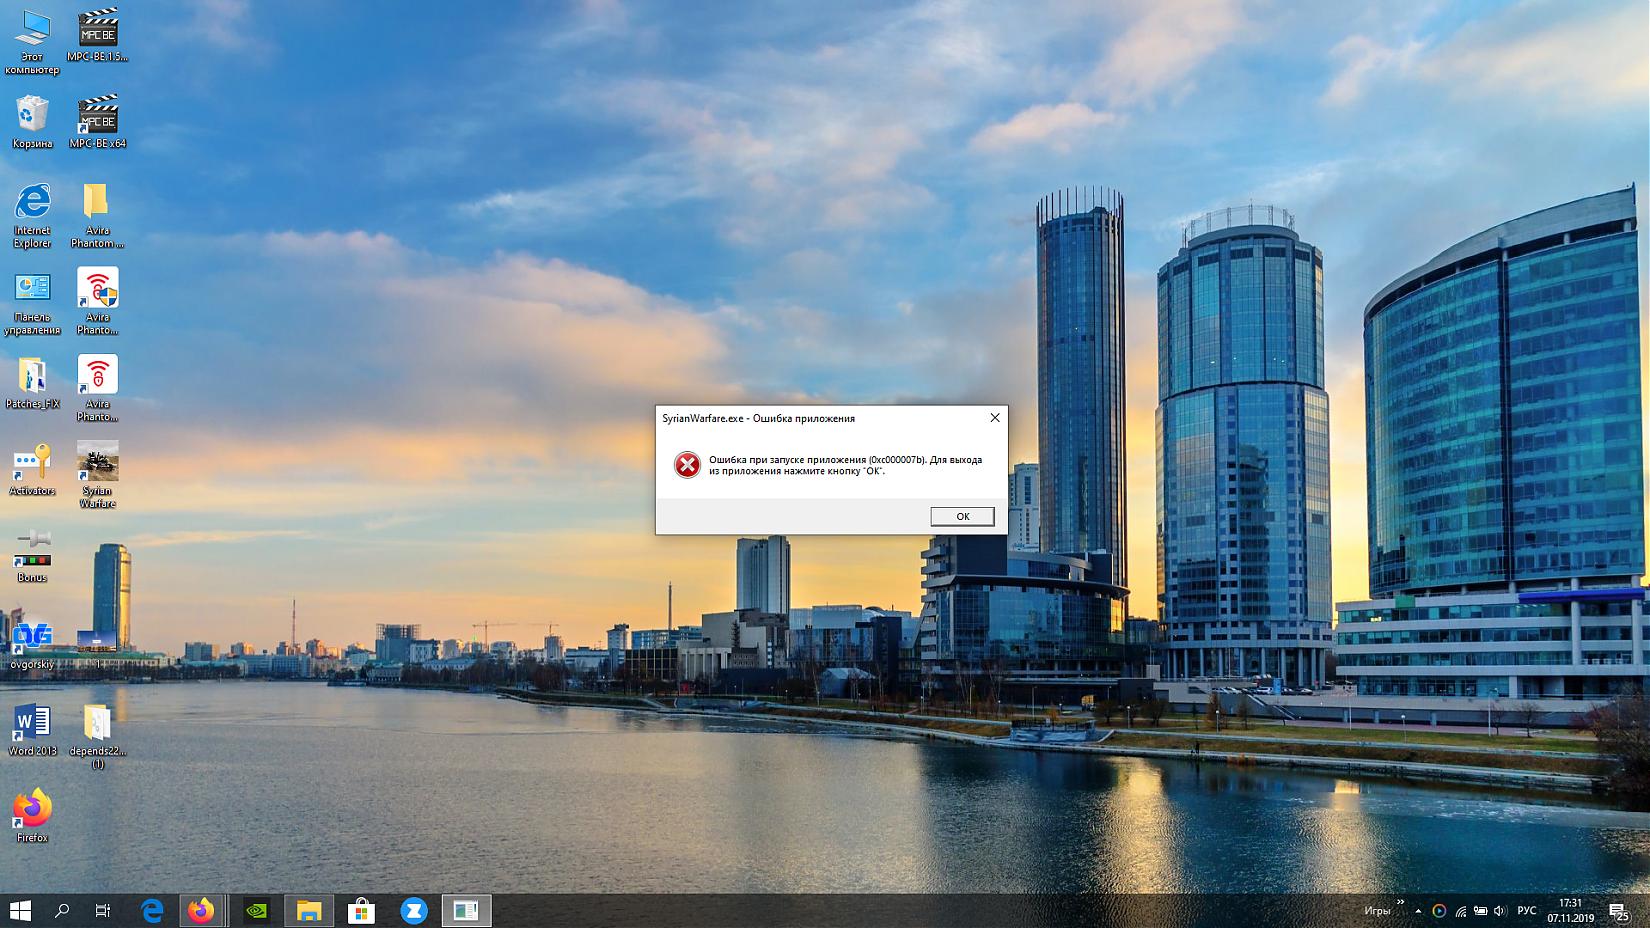Select the Activators desktop shortcut
Viewport: 1650px width, 928px height.
coord(32,462)
